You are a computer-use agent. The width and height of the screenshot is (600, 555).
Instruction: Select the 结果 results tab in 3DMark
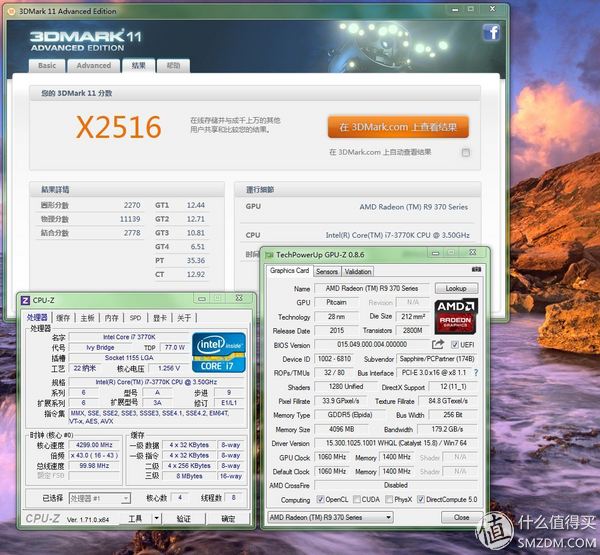[x=139, y=66]
